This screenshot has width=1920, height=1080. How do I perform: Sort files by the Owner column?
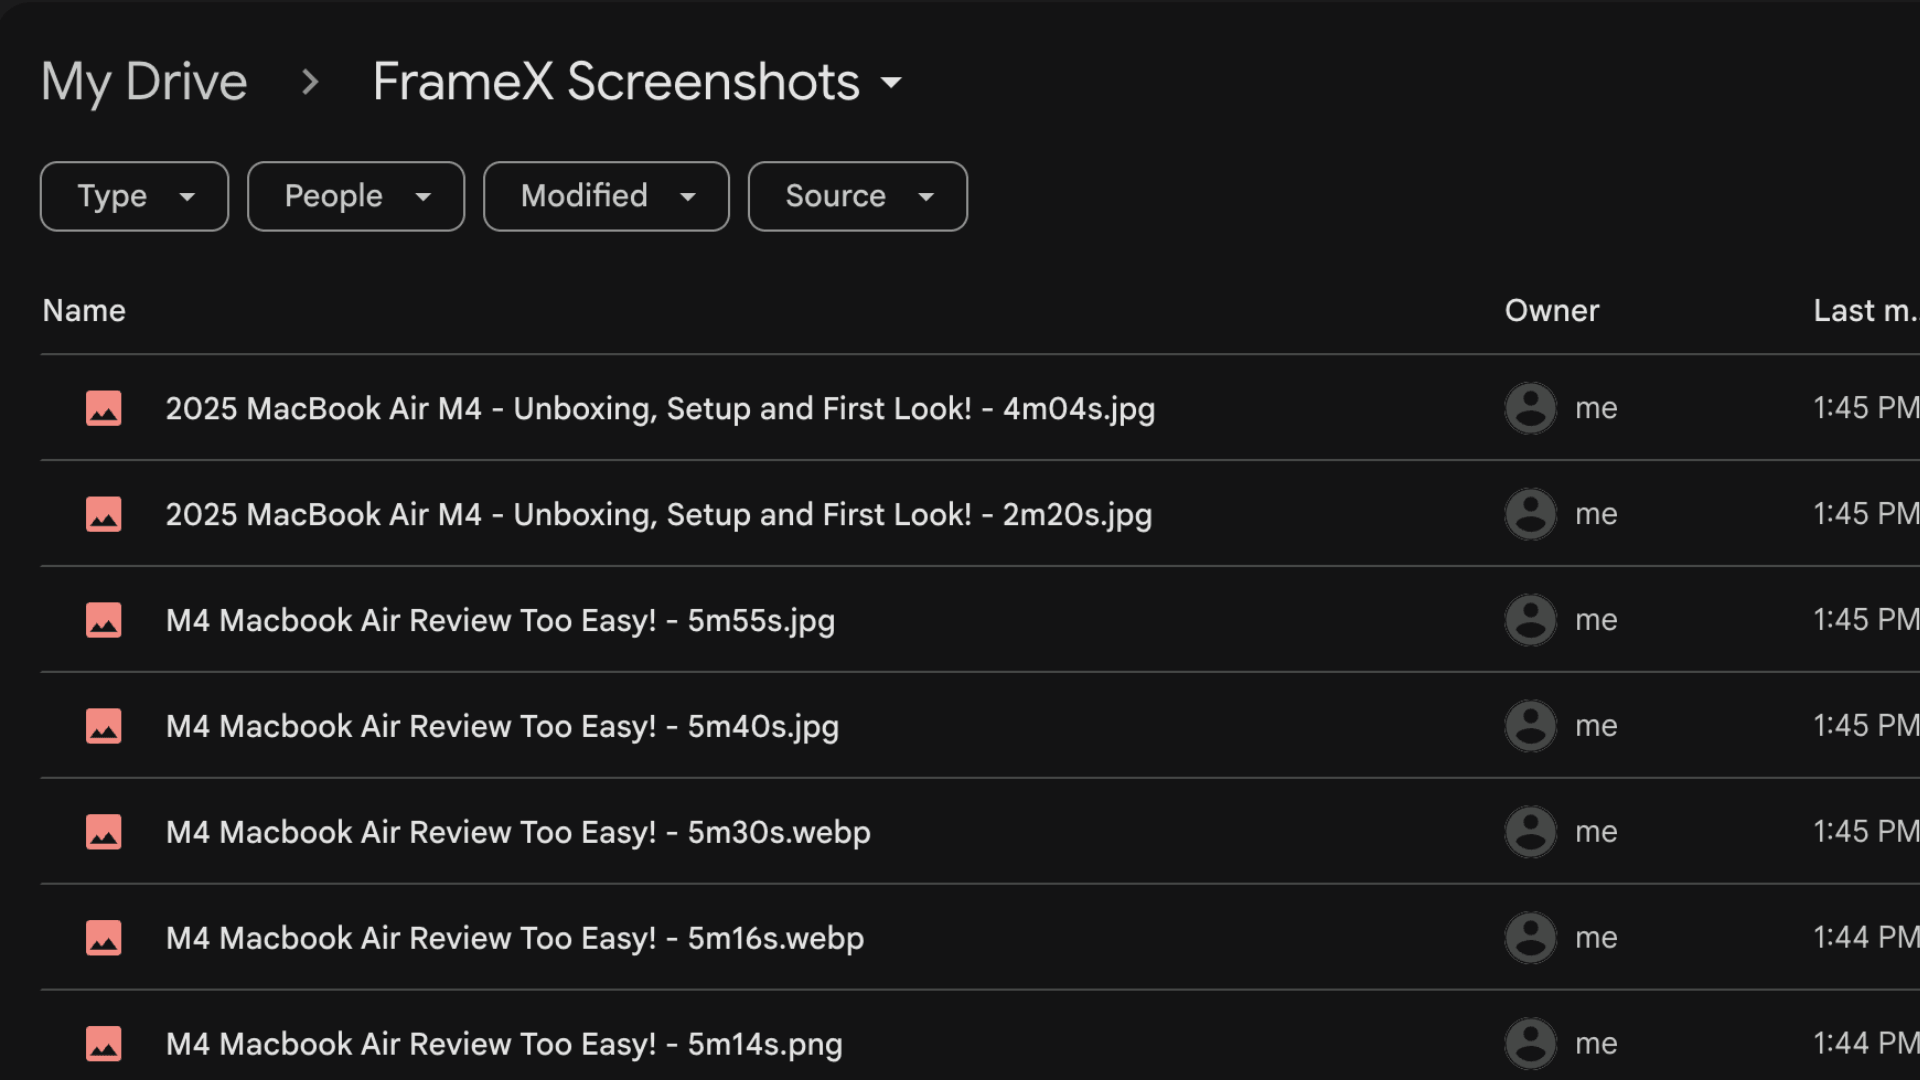pos(1551,310)
